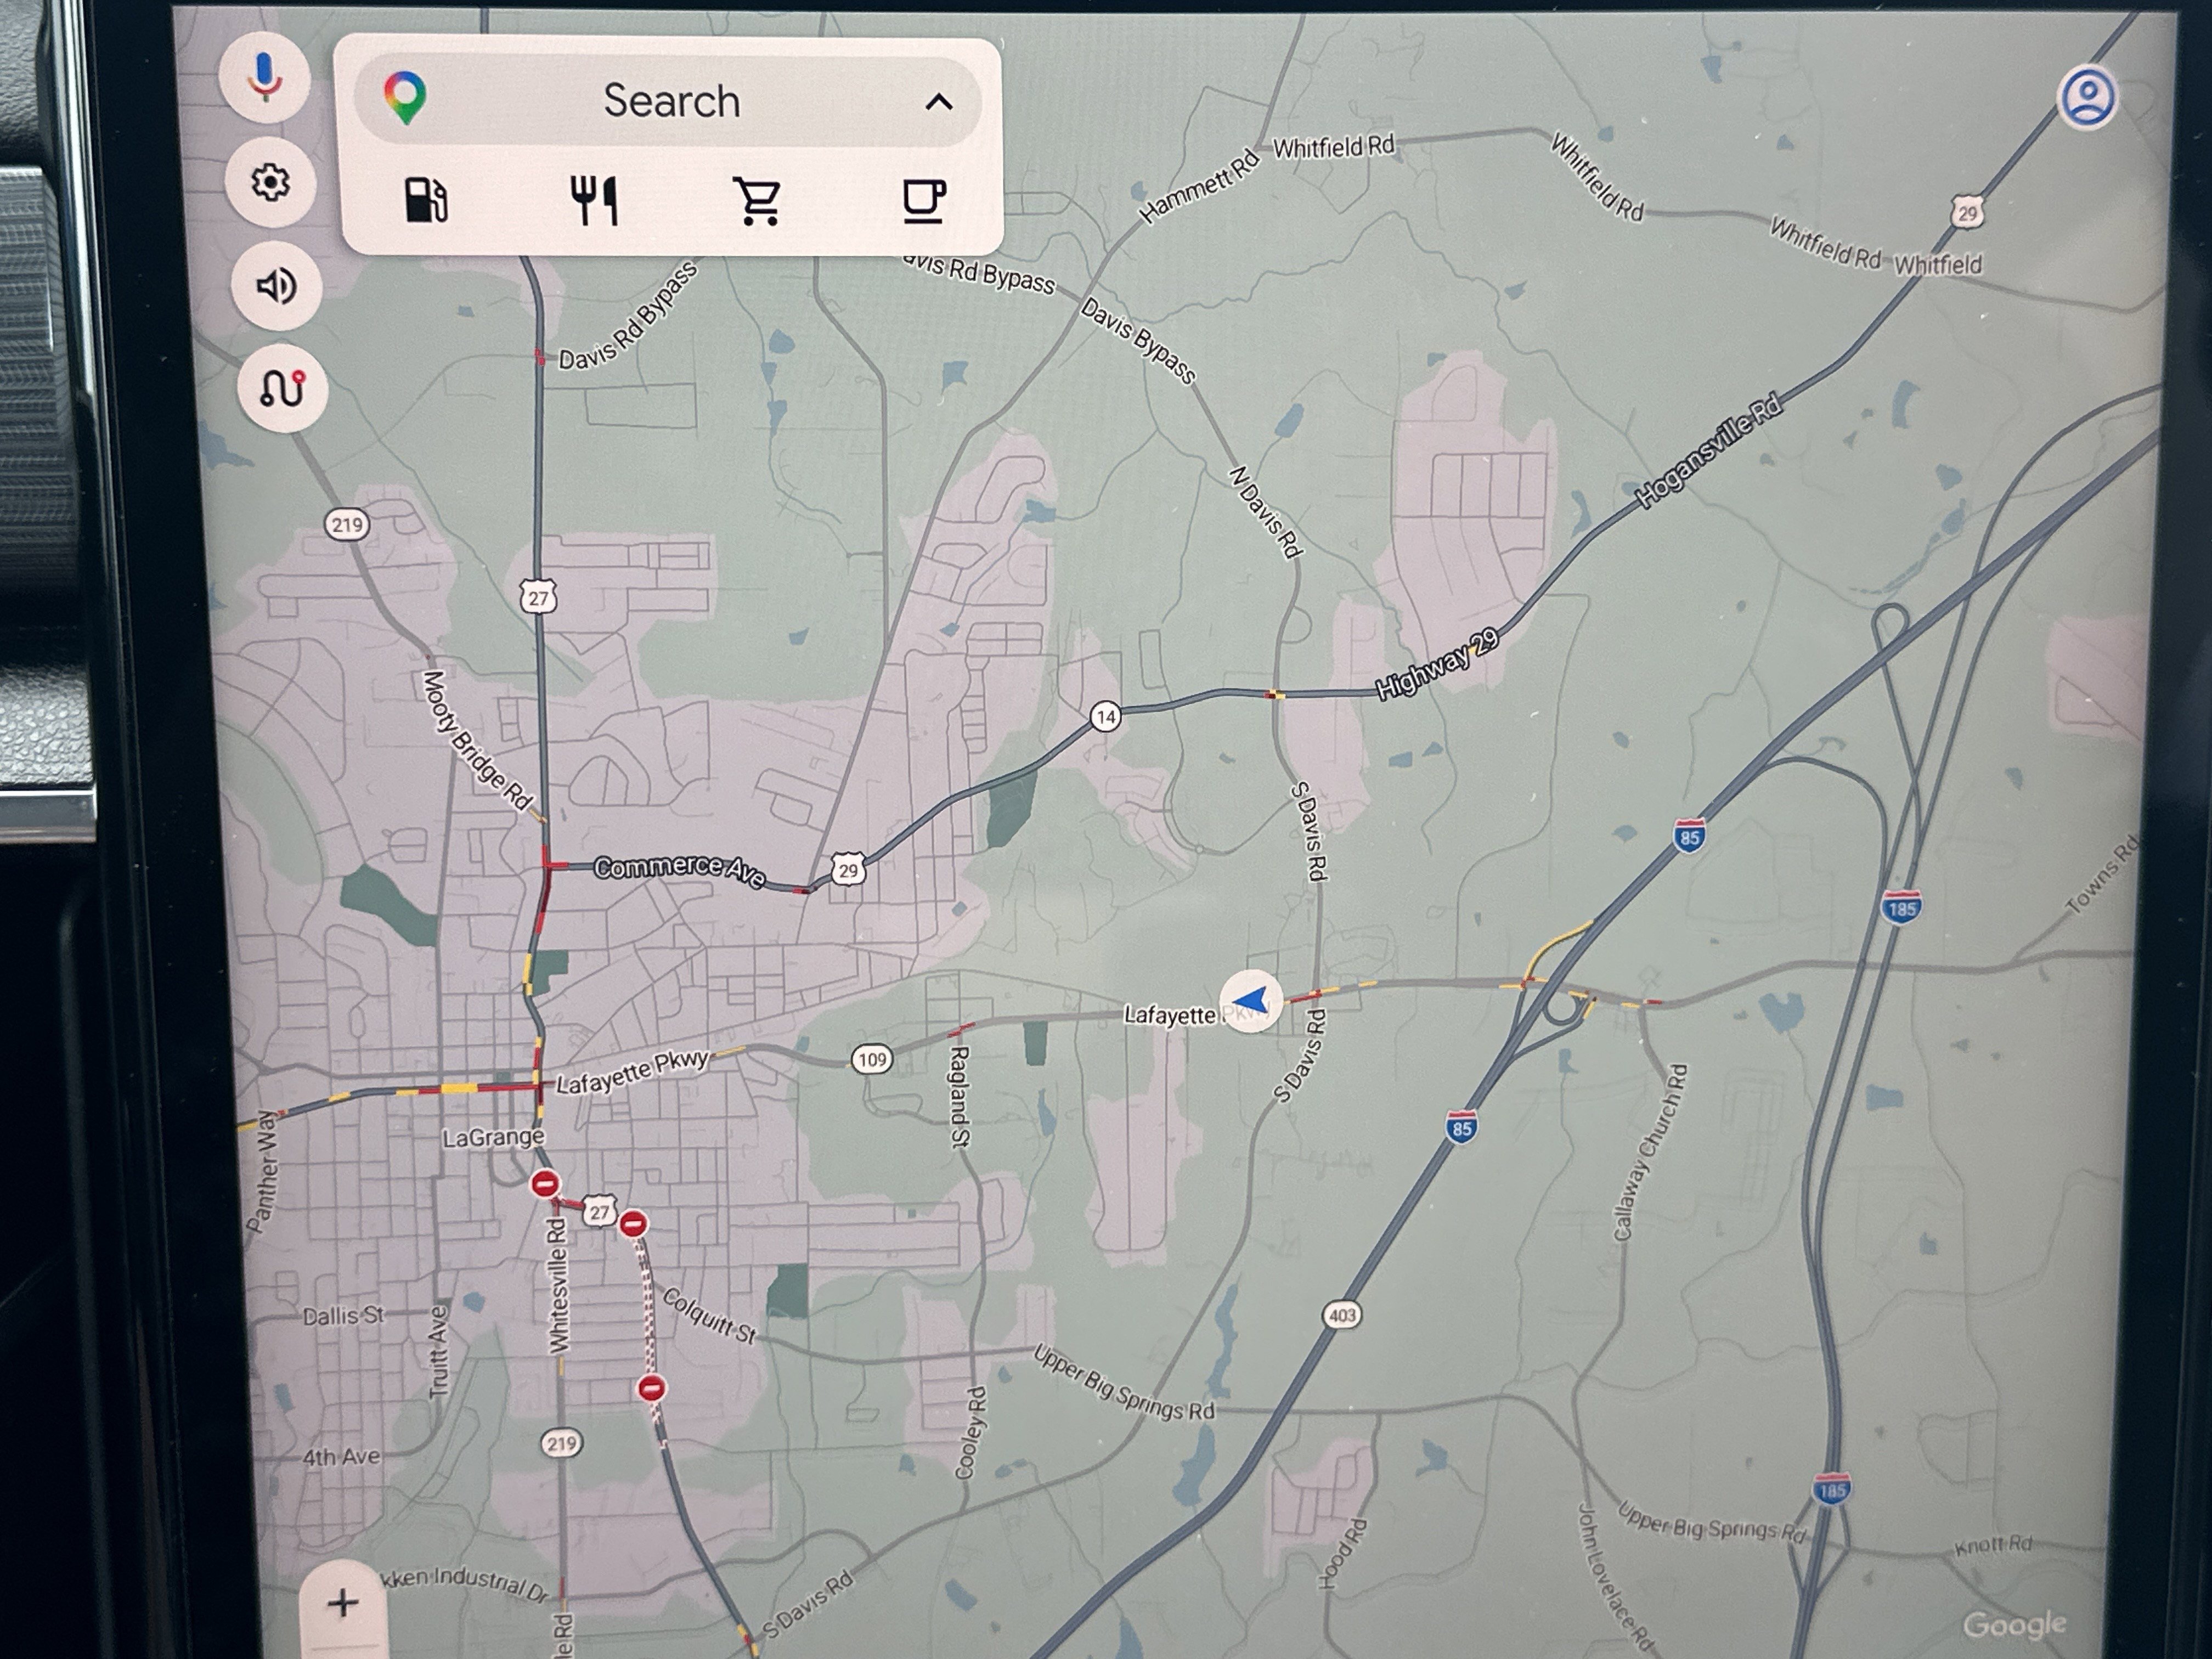
Task: Tap road closure icon near LaGrange label
Action: point(544,1185)
